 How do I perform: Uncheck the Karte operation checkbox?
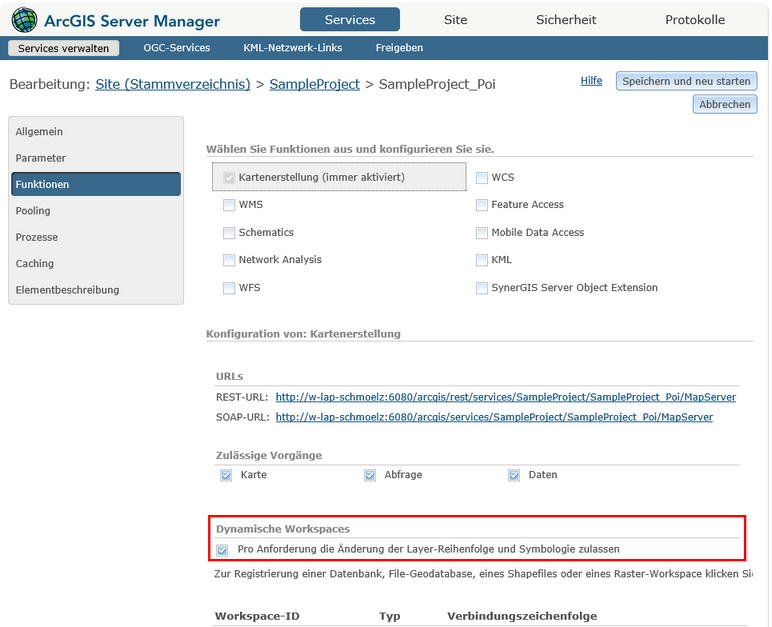pos(226,475)
